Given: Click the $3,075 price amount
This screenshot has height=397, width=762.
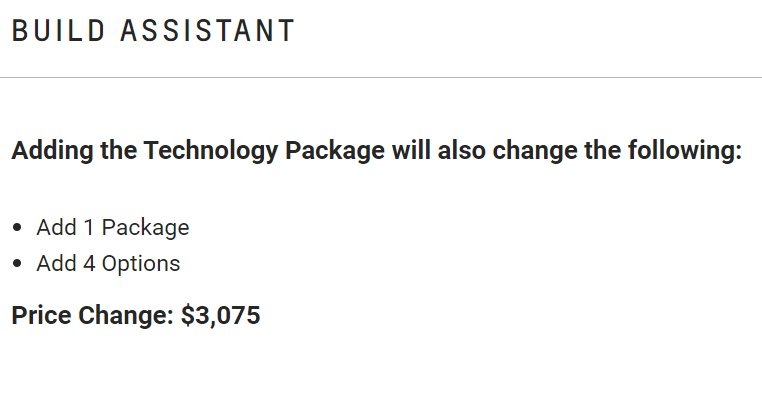Looking at the screenshot, I should point(221,315).
